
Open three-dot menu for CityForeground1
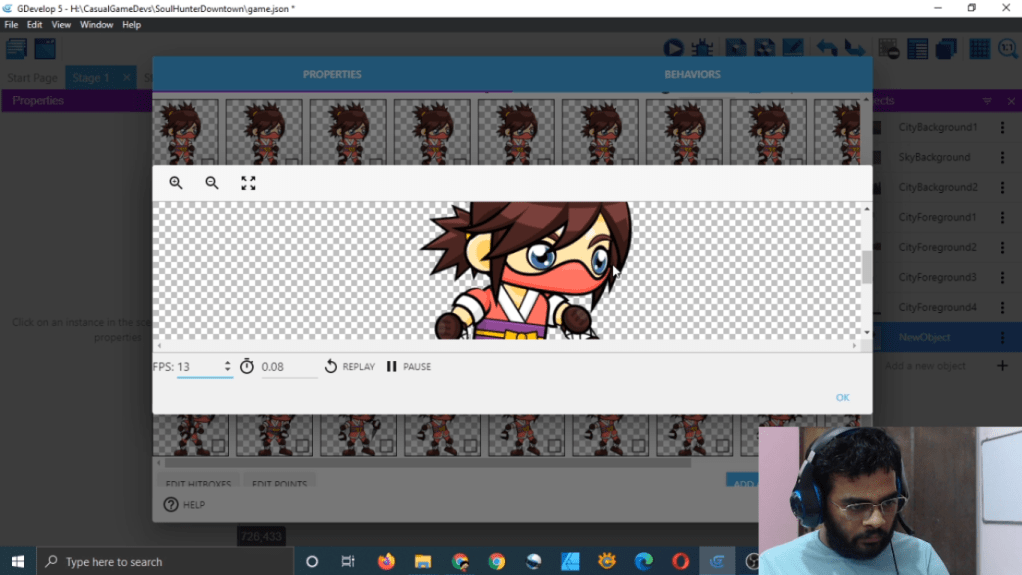(1002, 217)
